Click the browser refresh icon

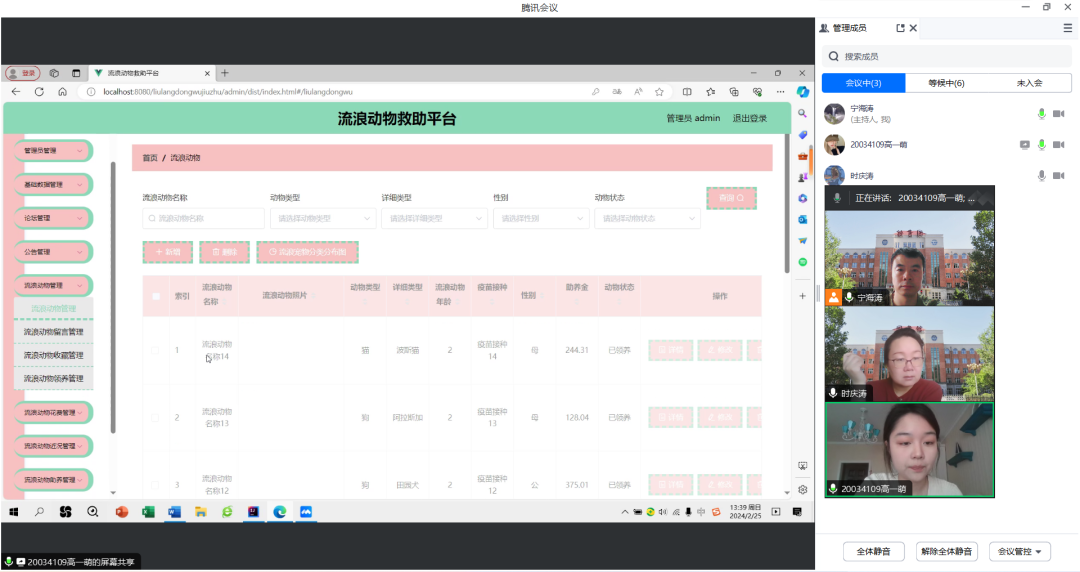39,91
